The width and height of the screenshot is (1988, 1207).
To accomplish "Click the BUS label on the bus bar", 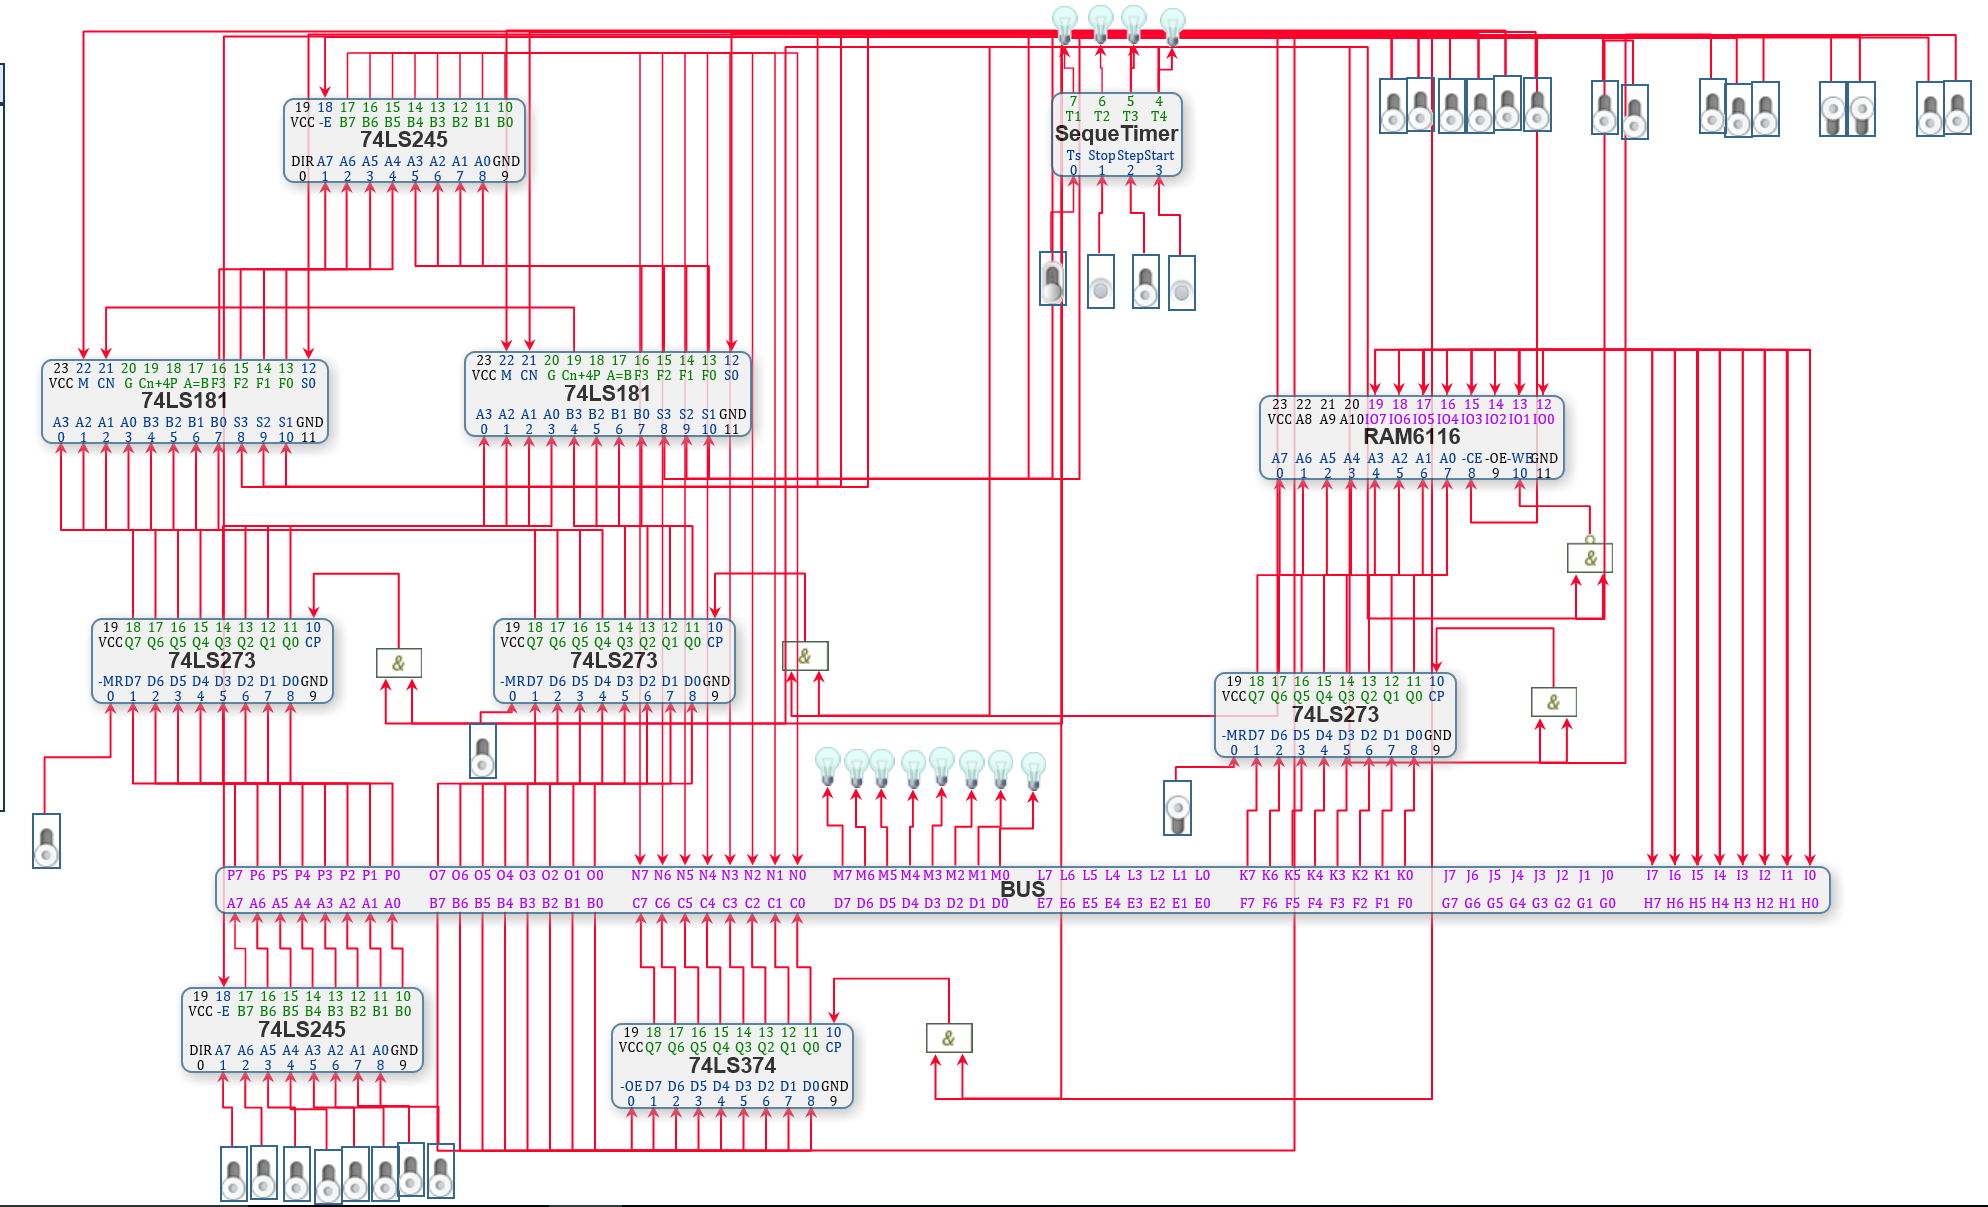I will (x=1022, y=889).
